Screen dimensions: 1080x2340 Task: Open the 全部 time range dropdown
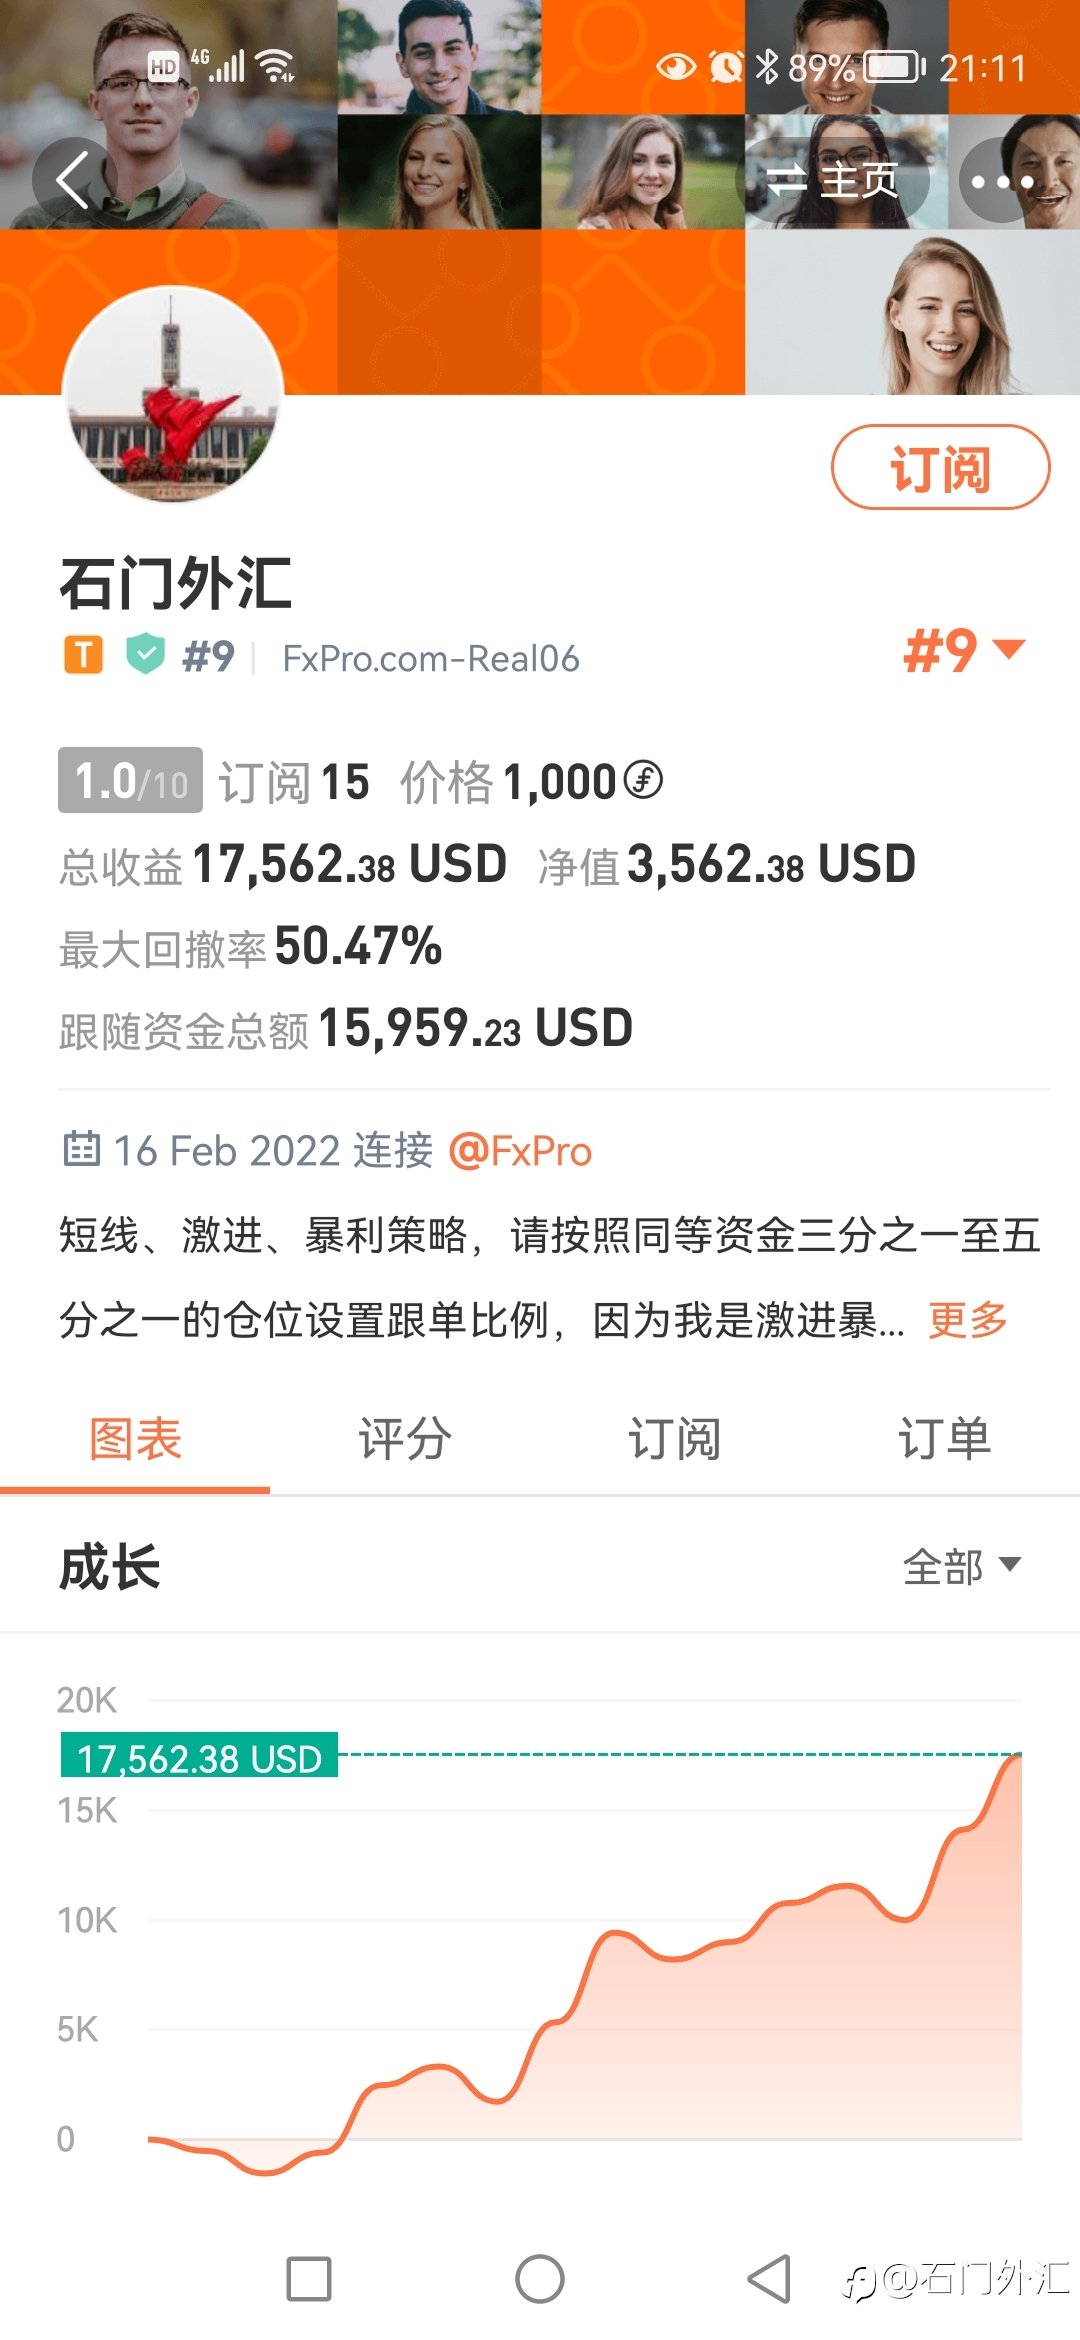(962, 1566)
